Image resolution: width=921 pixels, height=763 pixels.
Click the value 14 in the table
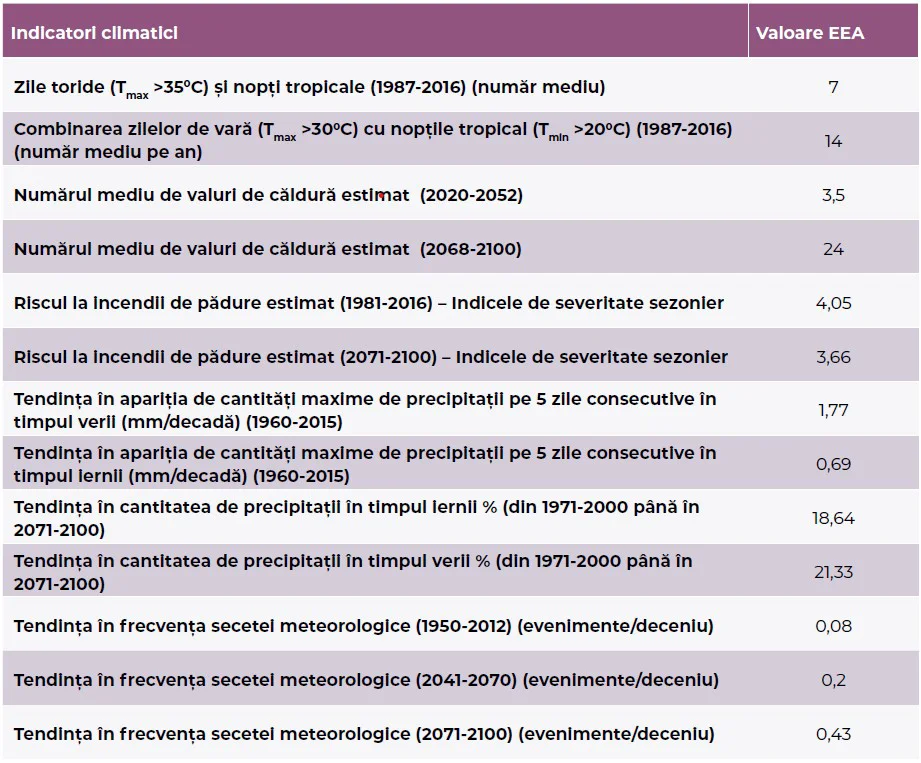[x=833, y=141]
